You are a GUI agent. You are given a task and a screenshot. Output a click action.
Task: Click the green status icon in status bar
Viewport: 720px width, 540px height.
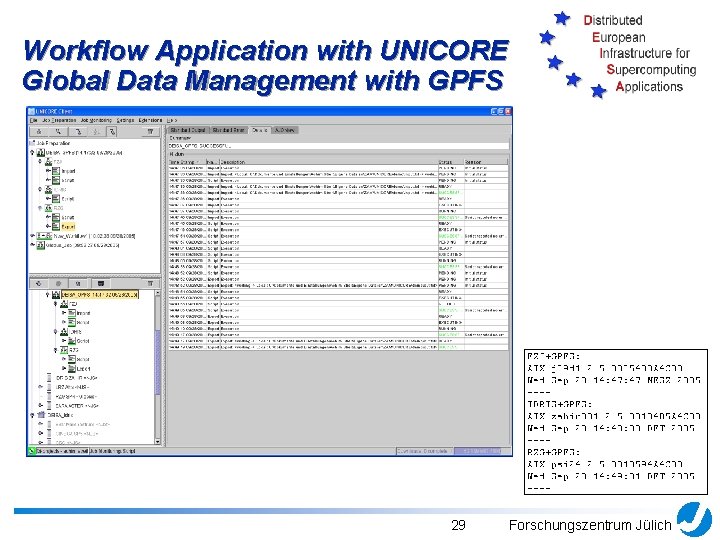click(x=32, y=451)
